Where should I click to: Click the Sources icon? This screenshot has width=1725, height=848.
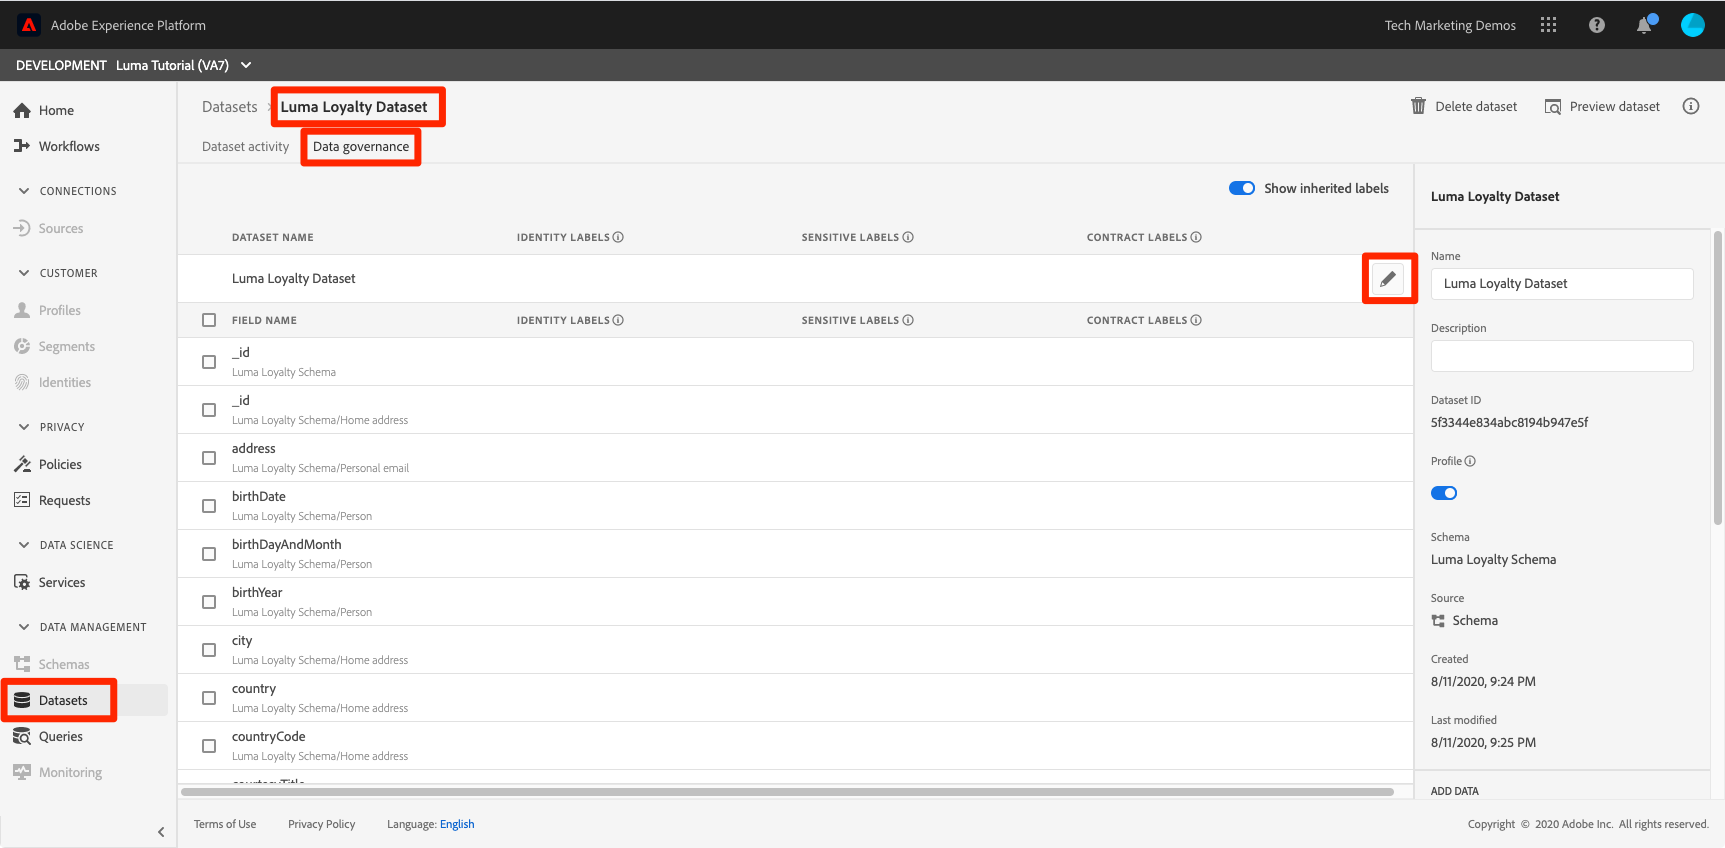click(22, 228)
